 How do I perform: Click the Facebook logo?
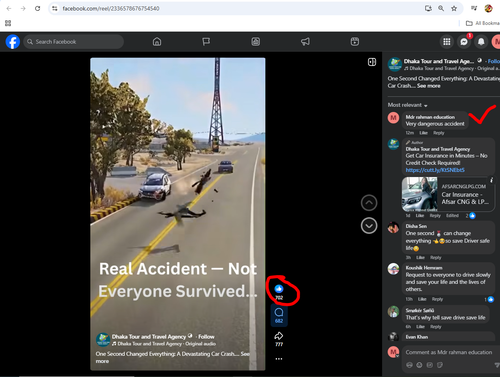point(13,42)
